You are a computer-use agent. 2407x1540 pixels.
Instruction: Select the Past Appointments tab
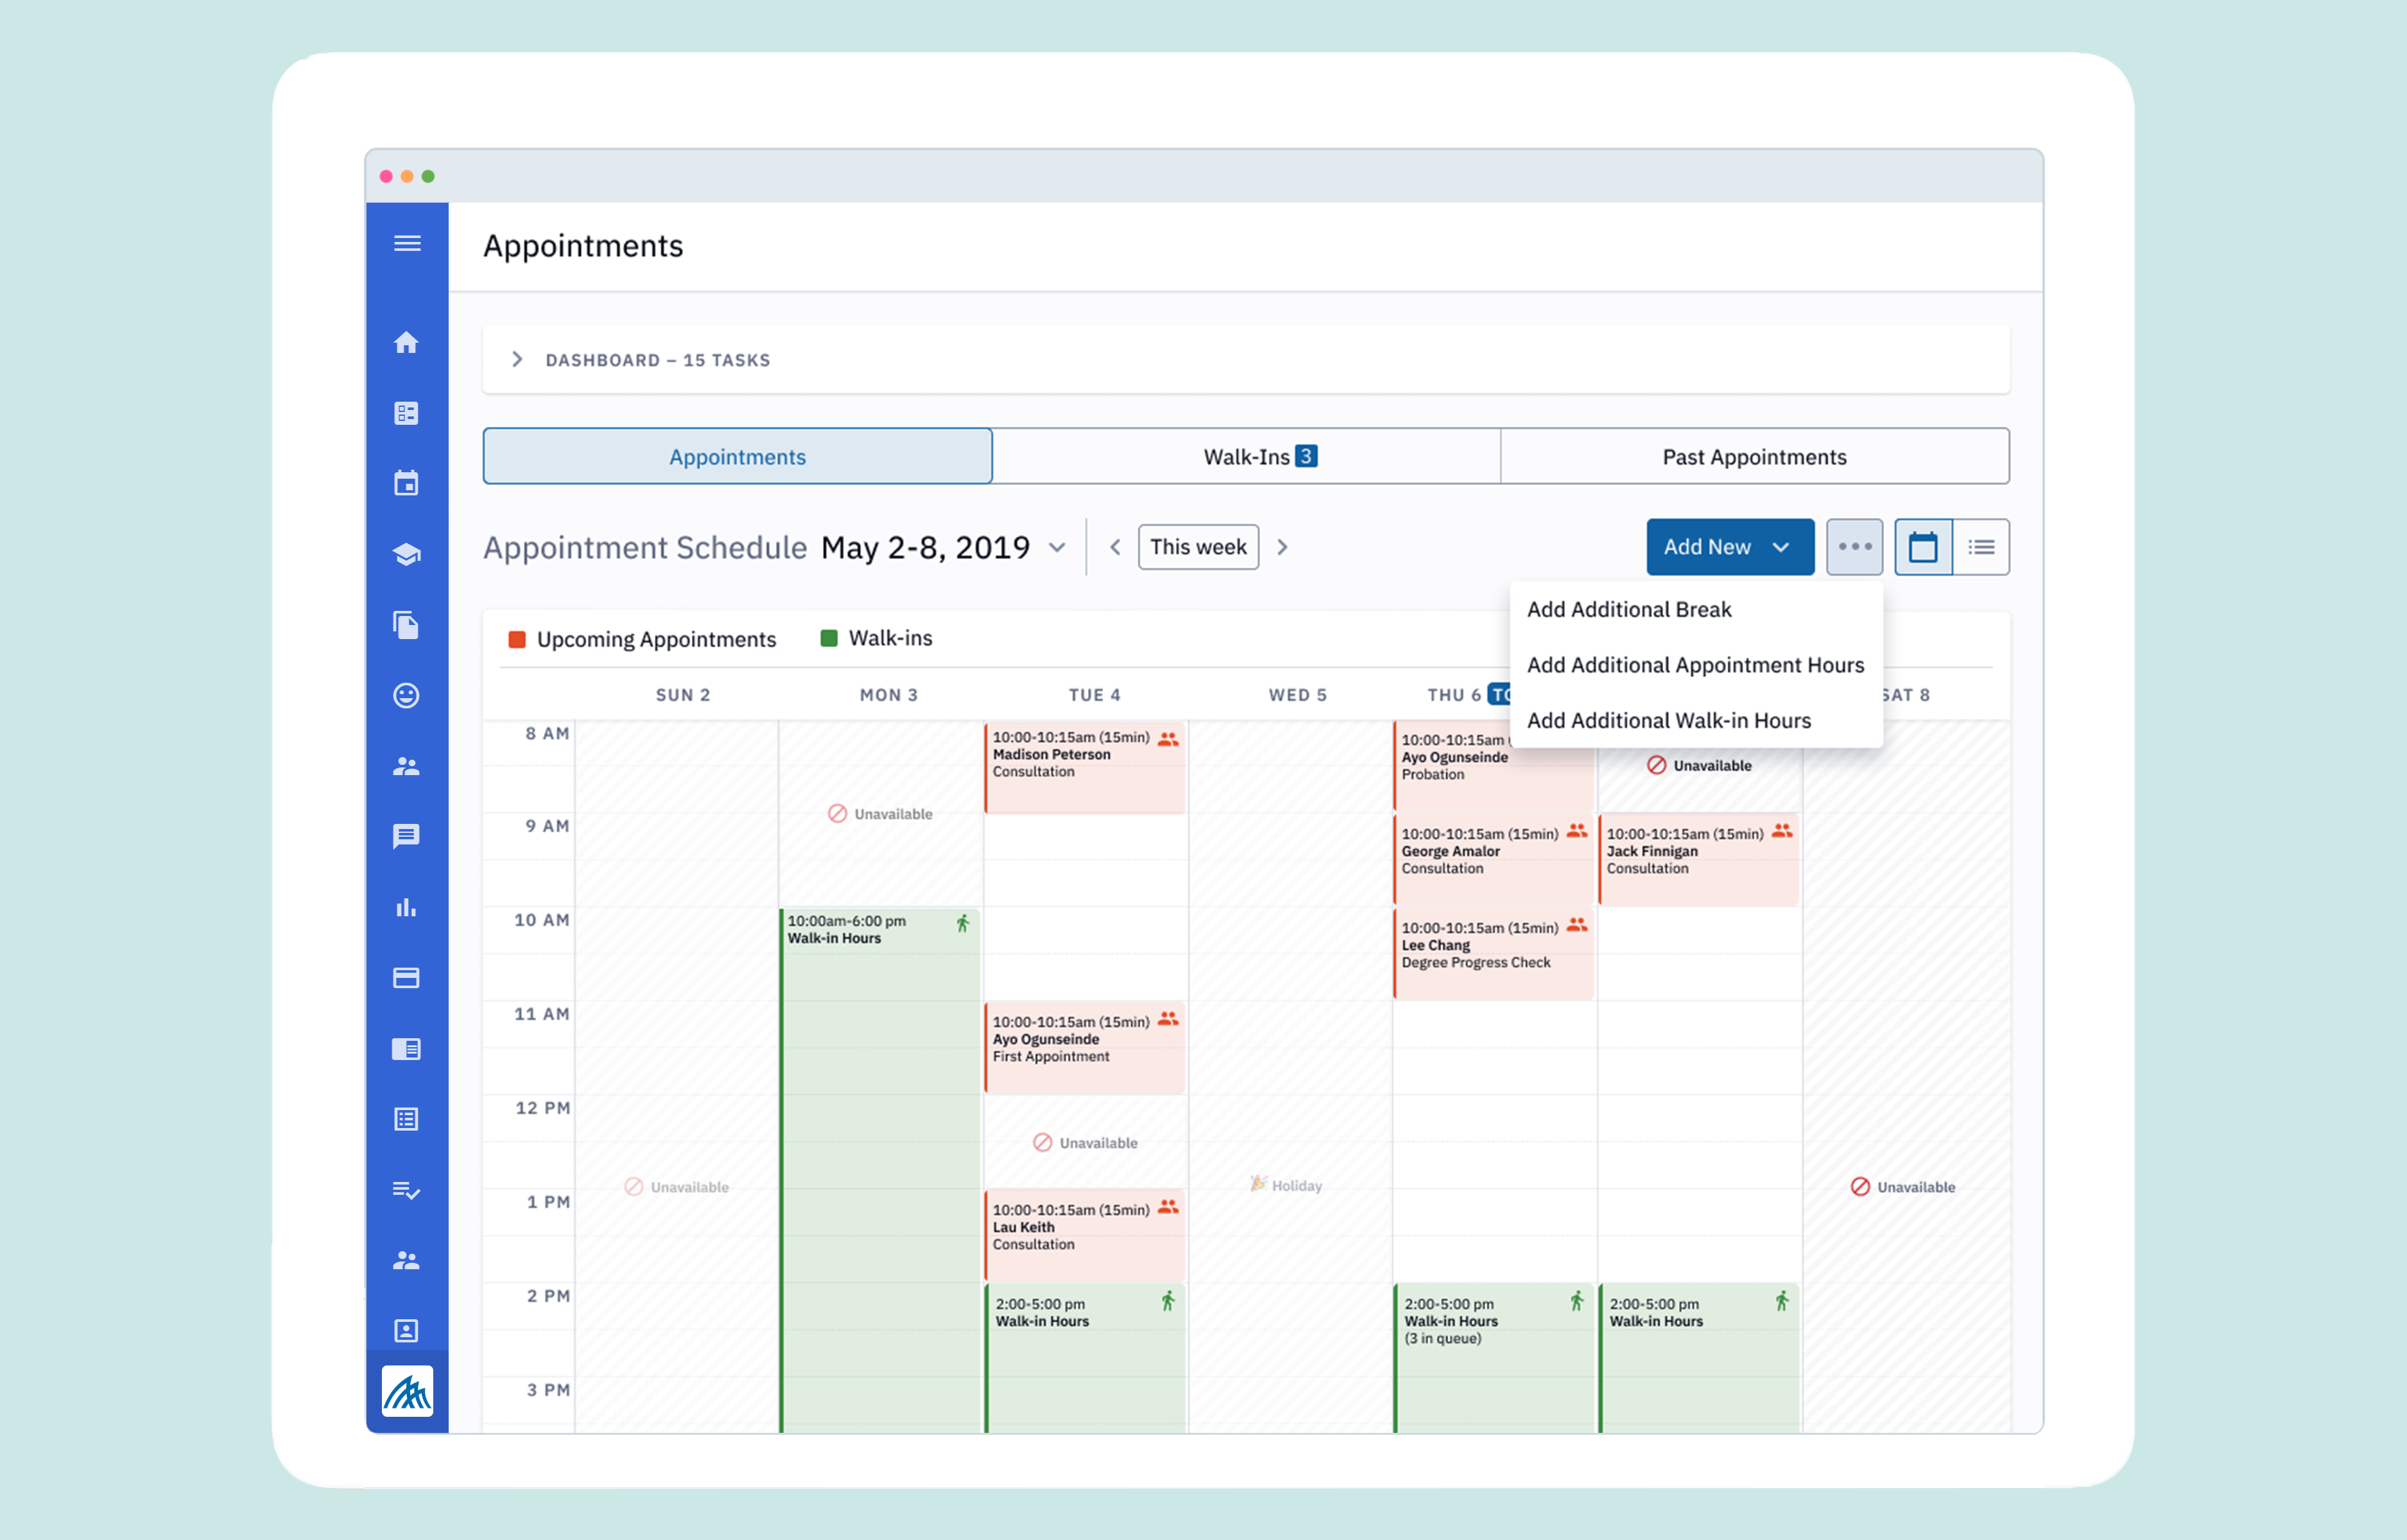1754,457
